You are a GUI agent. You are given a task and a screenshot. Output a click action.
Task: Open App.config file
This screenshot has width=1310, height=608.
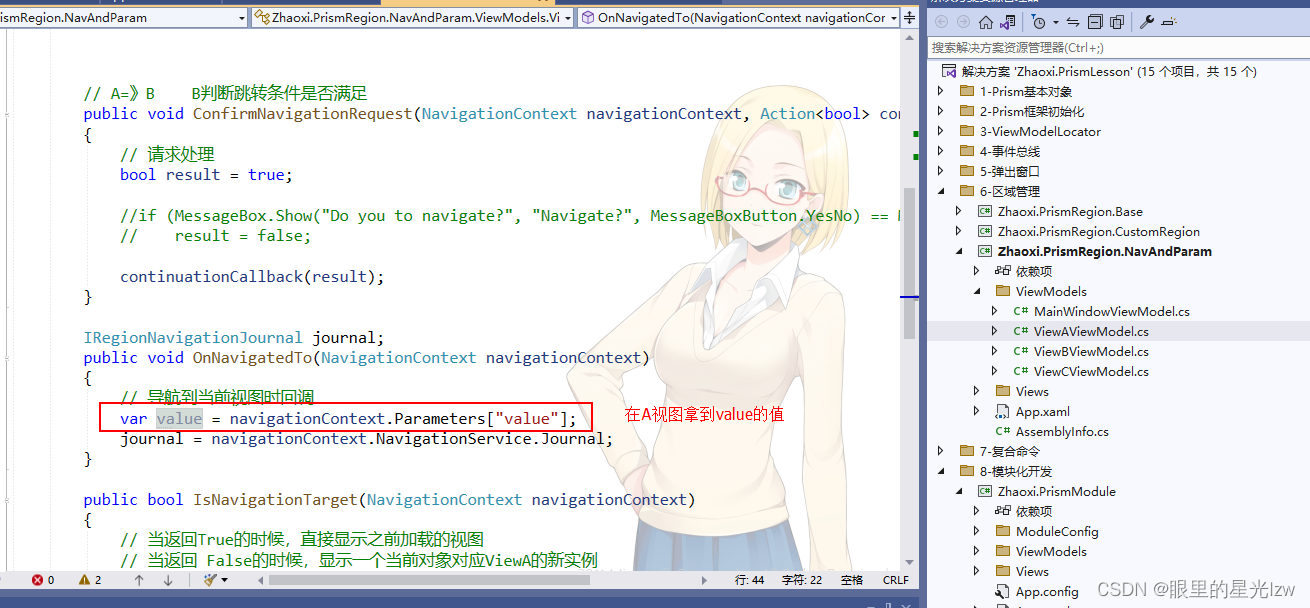[x=1047, y=591]
